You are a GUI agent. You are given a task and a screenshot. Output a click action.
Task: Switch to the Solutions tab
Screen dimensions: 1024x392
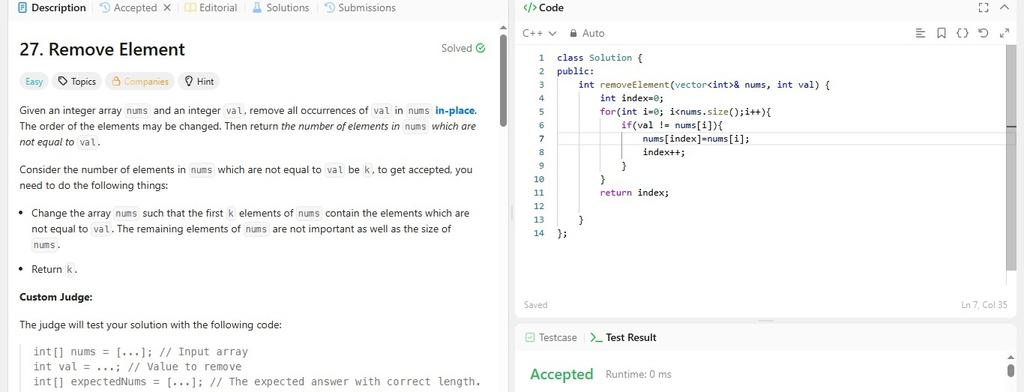pos(281,8)
